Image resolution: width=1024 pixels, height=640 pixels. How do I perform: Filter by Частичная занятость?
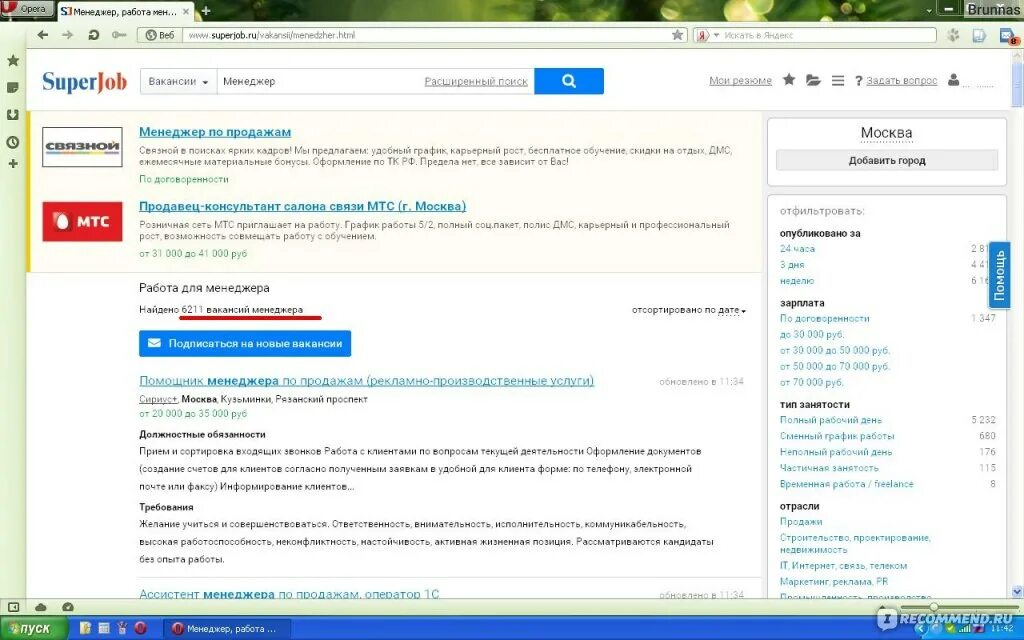829,468
